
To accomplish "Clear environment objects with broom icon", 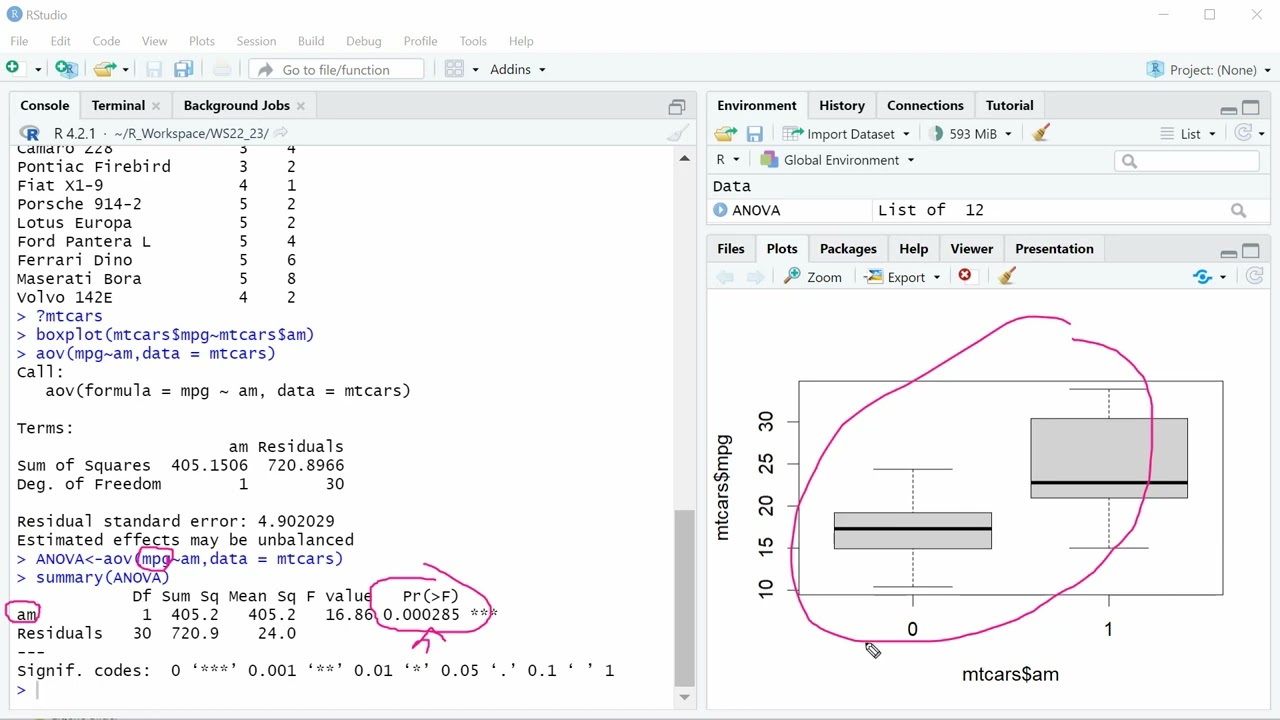I will coord(1041,133).
